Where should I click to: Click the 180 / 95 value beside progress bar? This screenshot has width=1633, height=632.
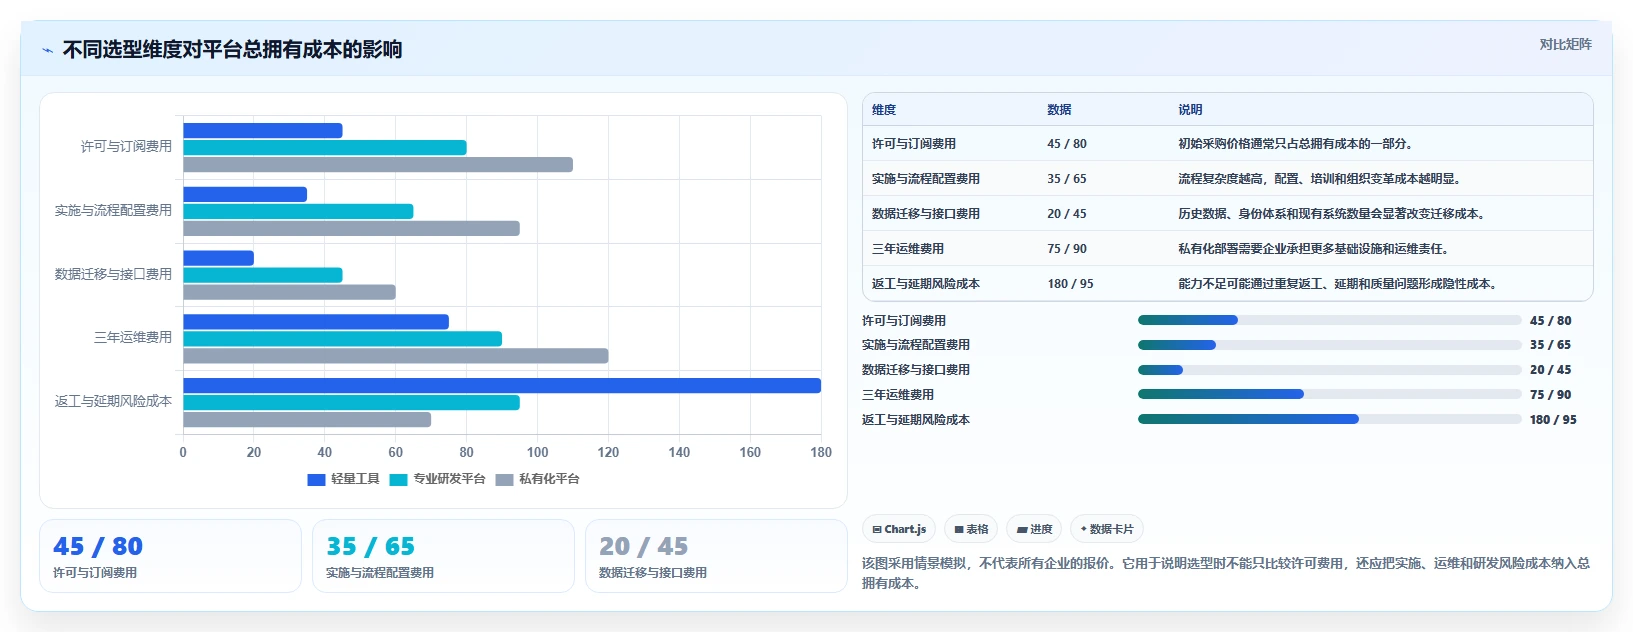coord(1553,420)
